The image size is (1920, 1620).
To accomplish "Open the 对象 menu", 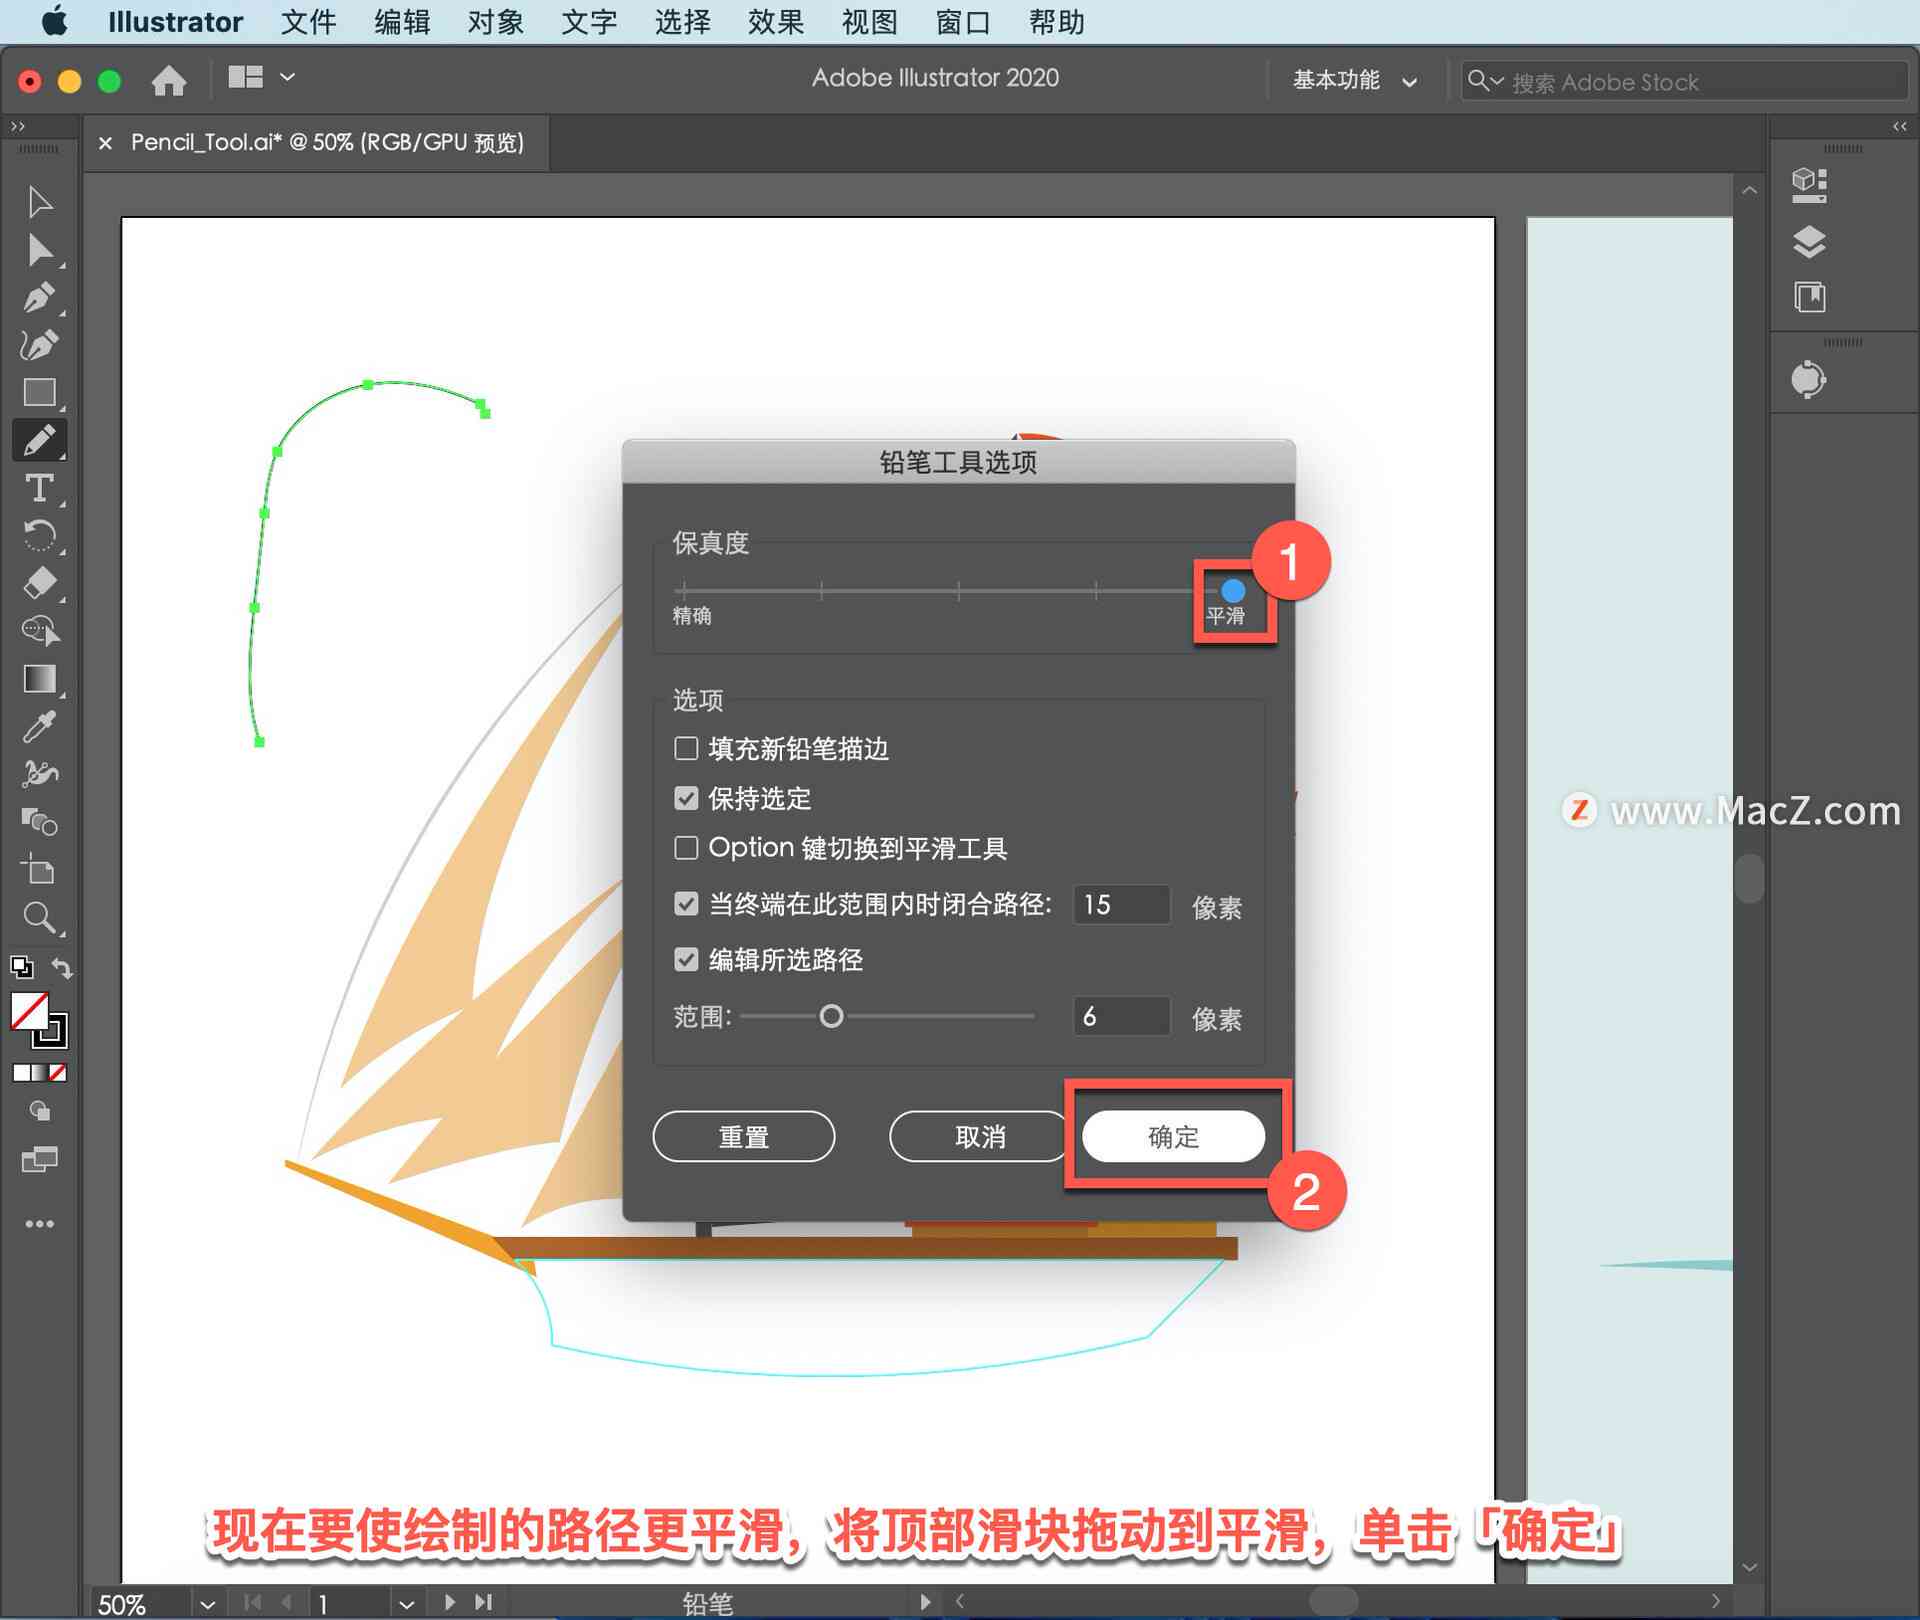I will (495, 22).
